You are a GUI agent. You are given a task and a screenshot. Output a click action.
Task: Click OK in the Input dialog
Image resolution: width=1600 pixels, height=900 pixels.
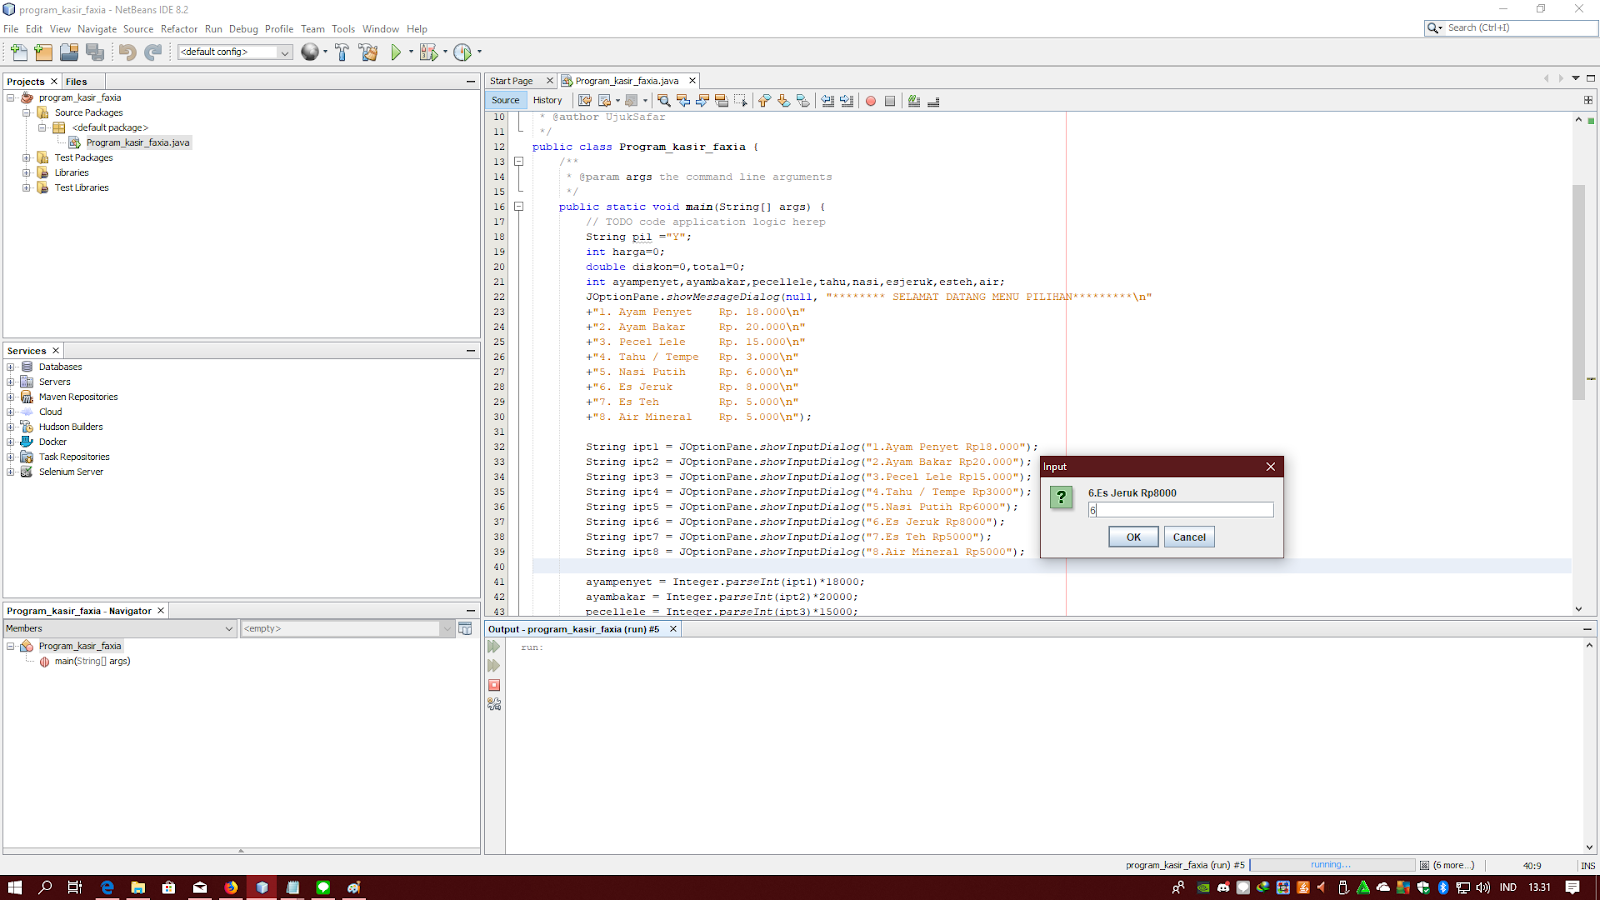pyautogui.click(x=1133, y=537)
